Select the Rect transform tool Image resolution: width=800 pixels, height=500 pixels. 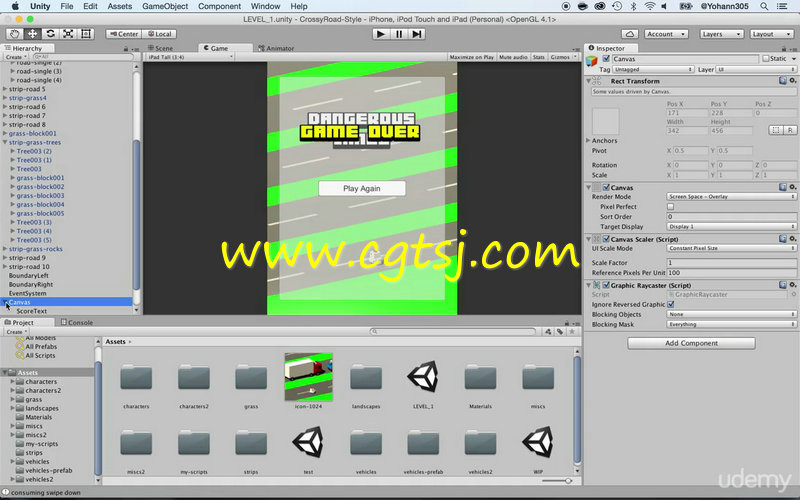pyautogui.click(x=86, y=34)
